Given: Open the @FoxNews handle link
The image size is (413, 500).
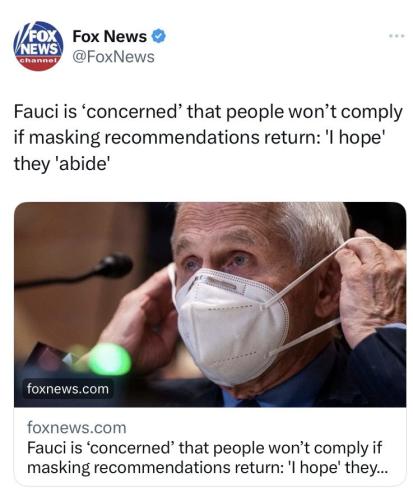Looking at the screenshot, I should (113, 57).
